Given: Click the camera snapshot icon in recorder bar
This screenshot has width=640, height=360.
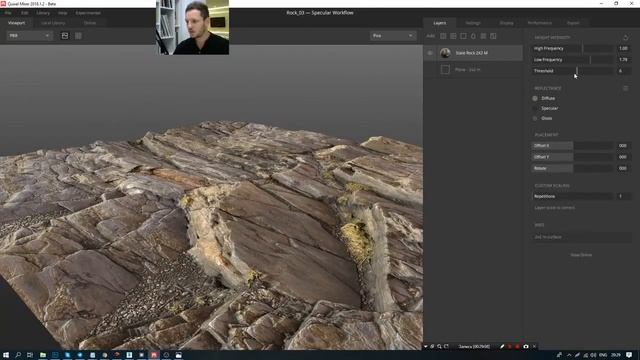Looking at the screenshot, I should pyautogui.click(x=526, y=347).
